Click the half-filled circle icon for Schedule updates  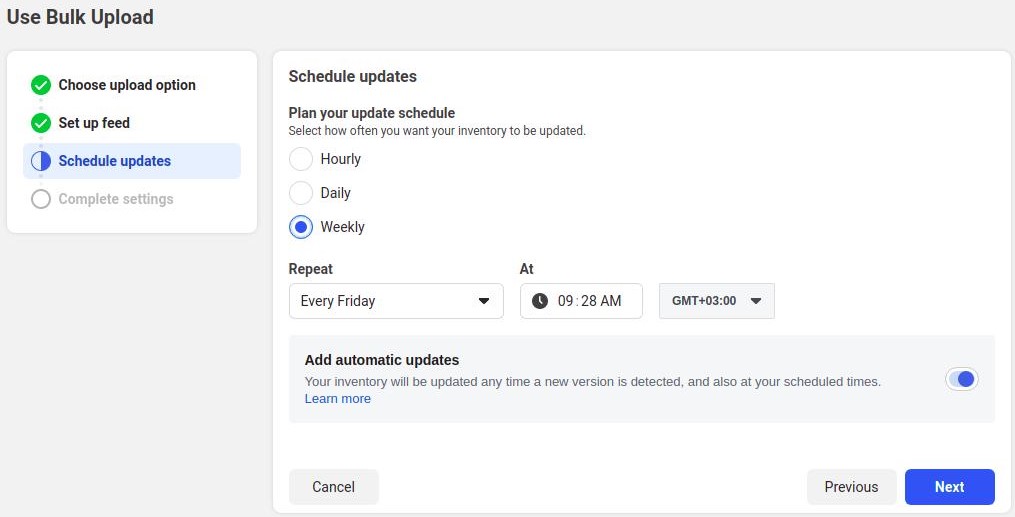click(41, 160)
